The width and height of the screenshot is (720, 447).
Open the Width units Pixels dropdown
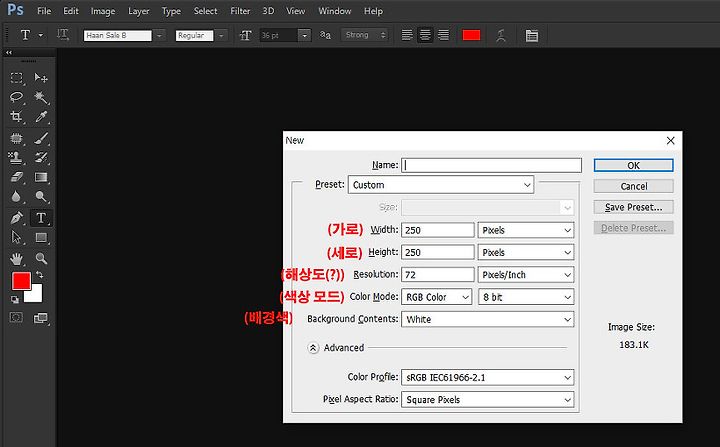[x=526, y=230]
